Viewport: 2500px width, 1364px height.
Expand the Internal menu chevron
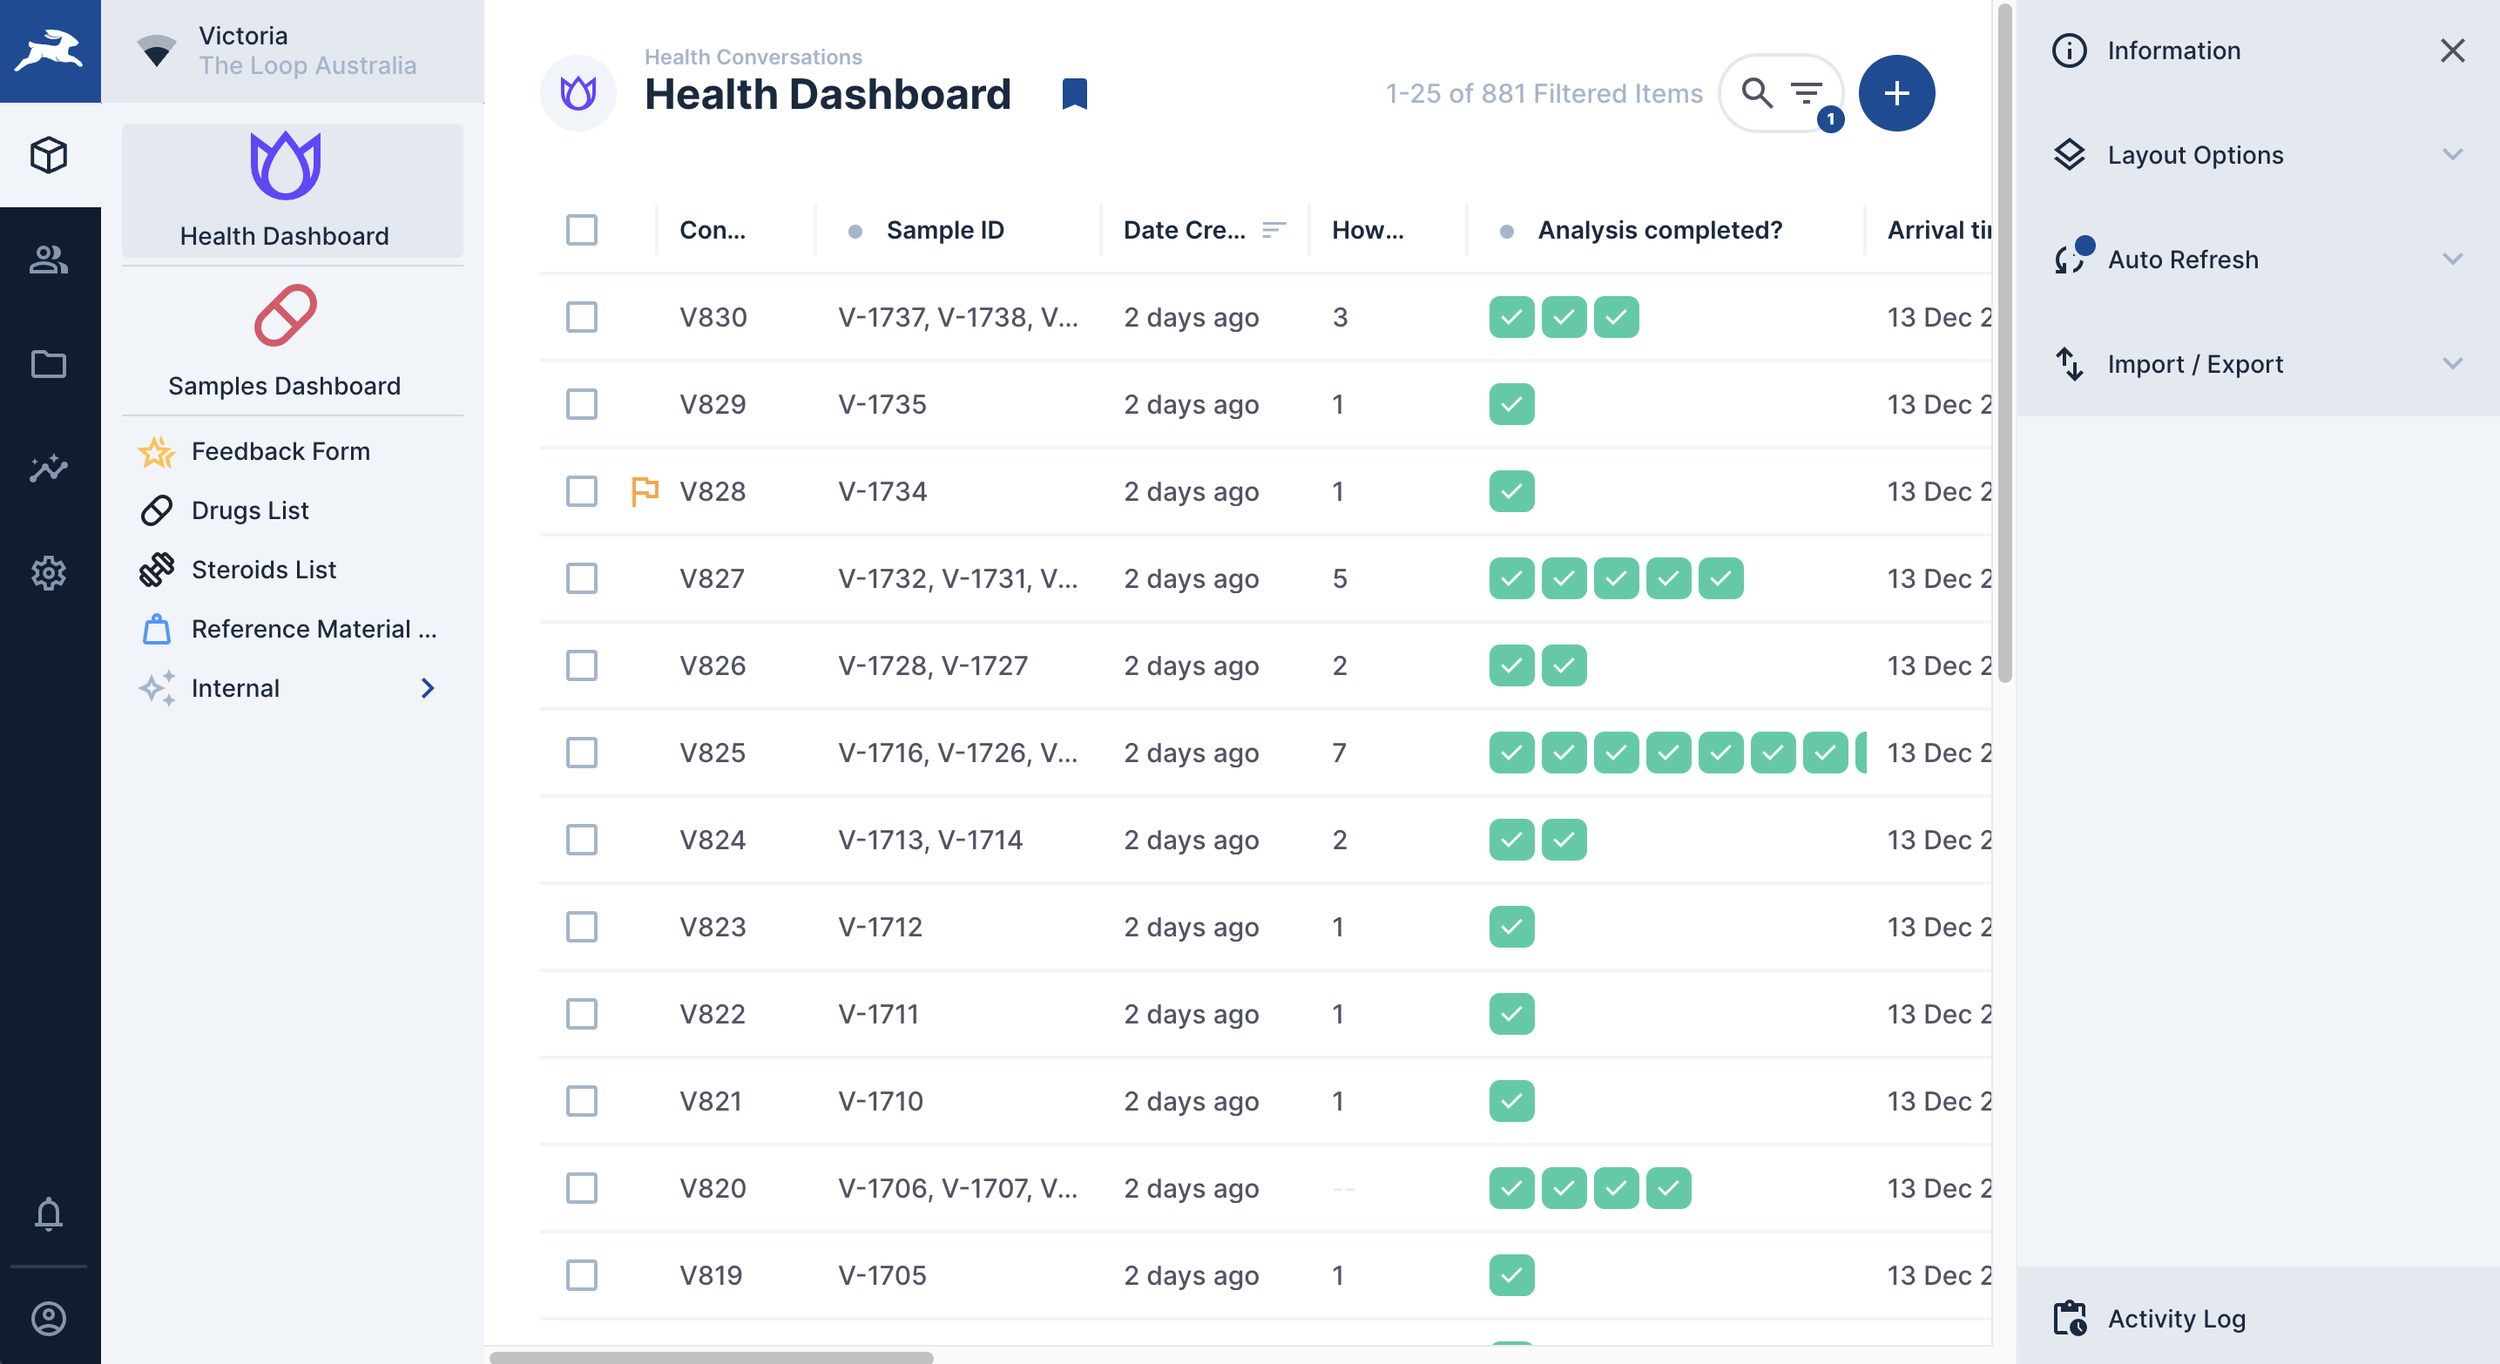(x=428, y=688)
